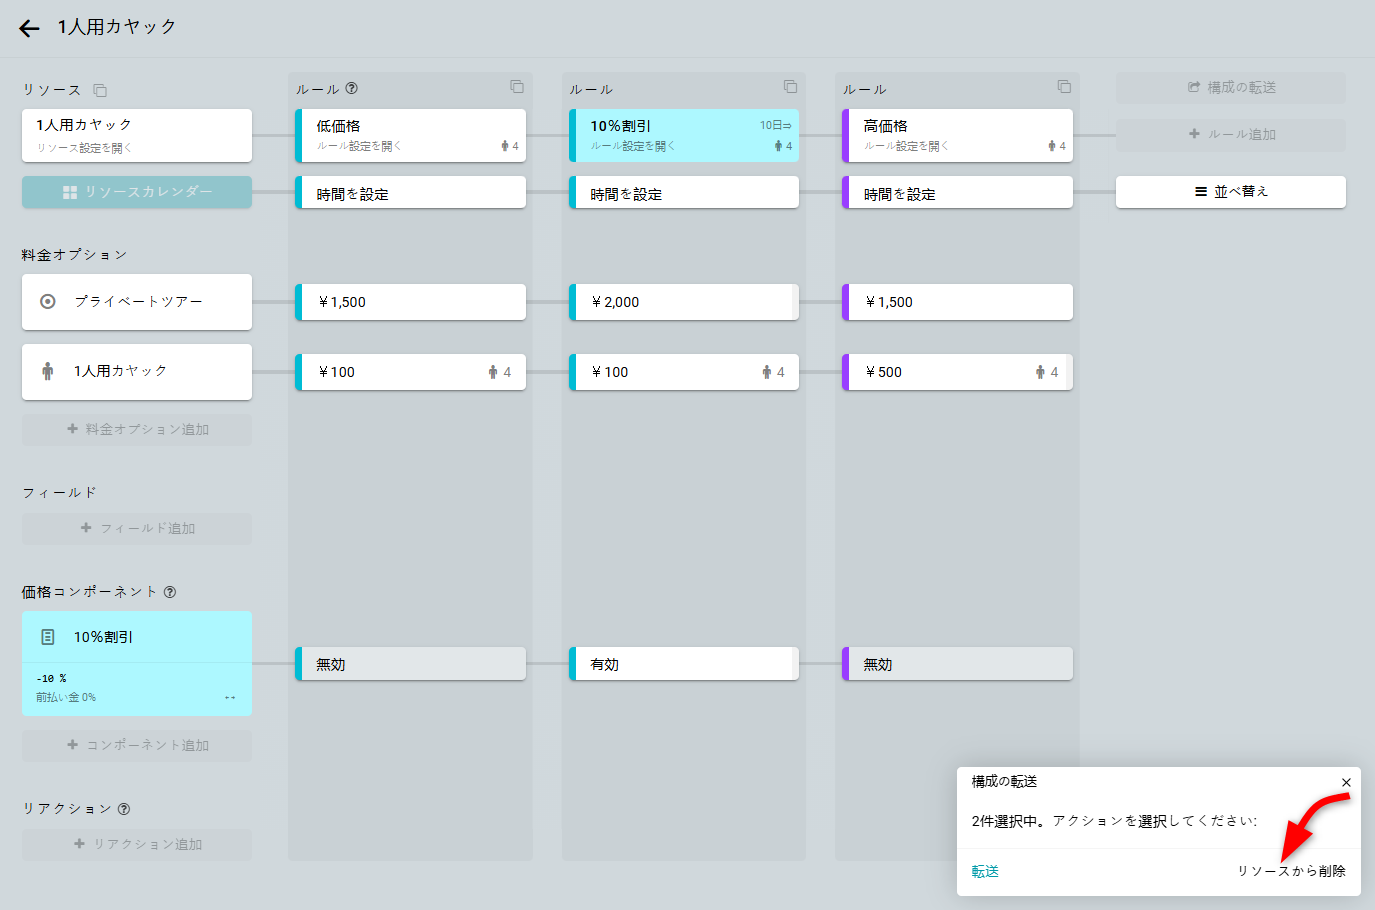Click the help icon beside リアクション

coord(124,809)
